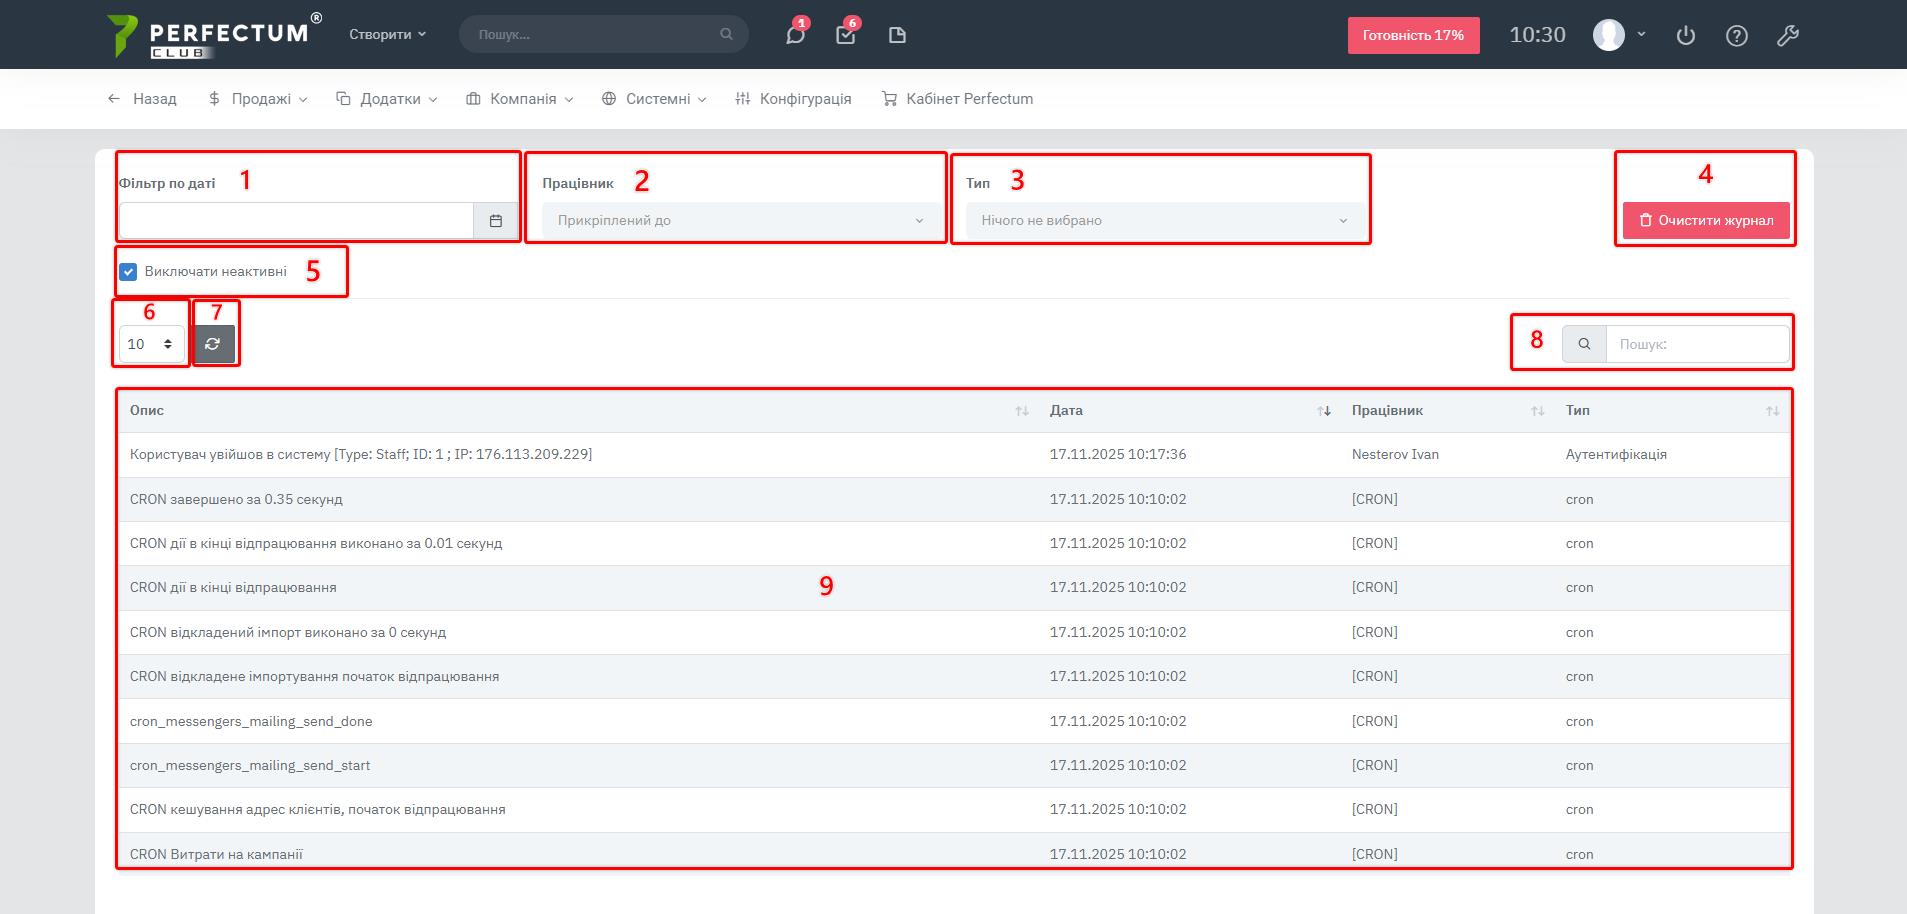Click the power logout icon
The width and height of the screenshot is (1907, 914).
[1686, 36]
